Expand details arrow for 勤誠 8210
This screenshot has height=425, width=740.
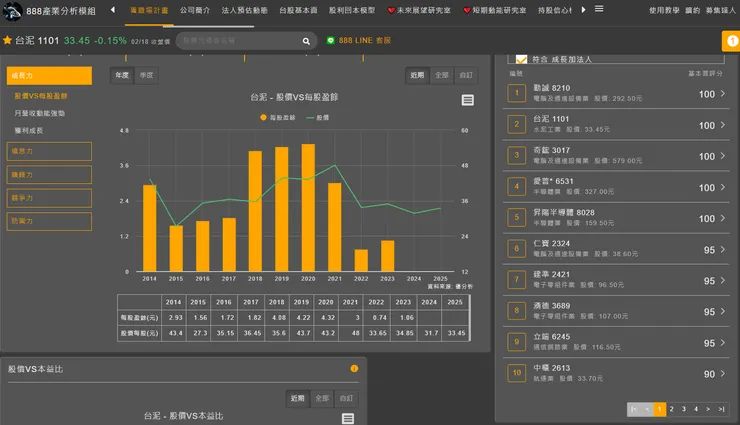pyautogui.click(x=723, y=94)
